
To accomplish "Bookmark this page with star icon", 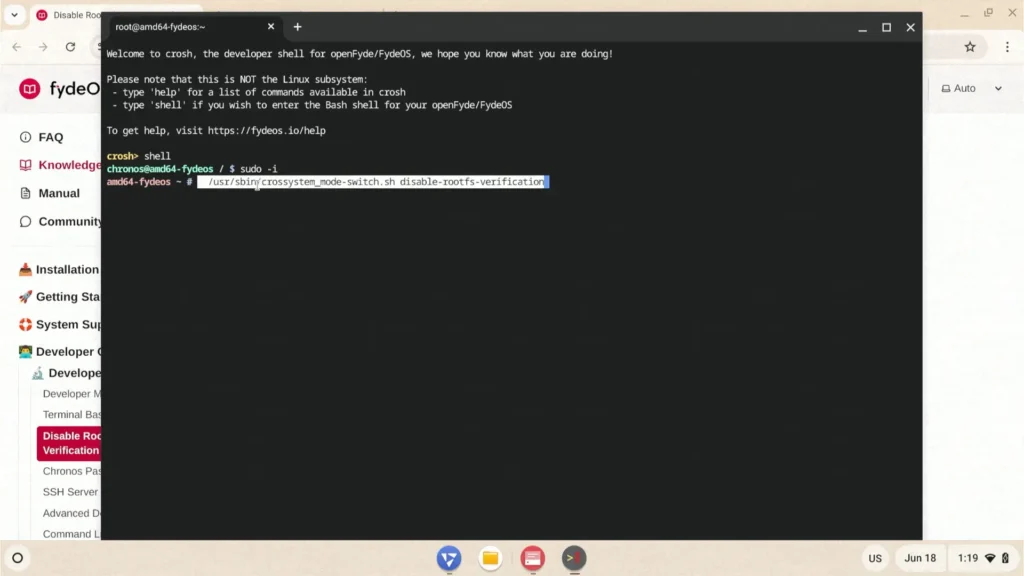I will pos(970,47).
